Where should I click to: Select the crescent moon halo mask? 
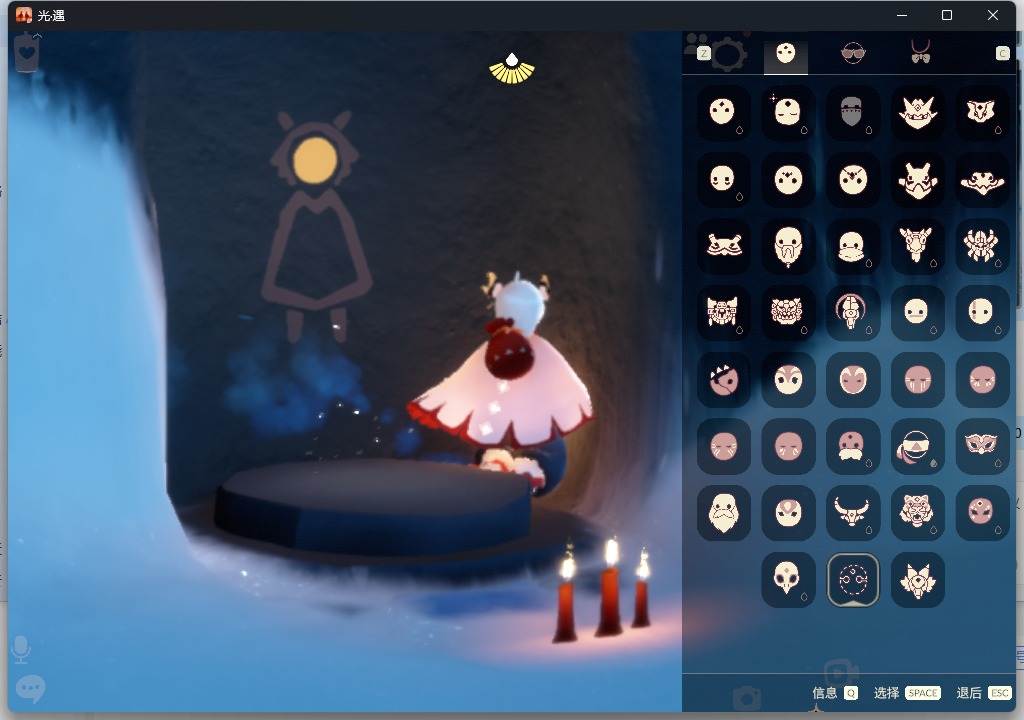[x=852, y=312]
